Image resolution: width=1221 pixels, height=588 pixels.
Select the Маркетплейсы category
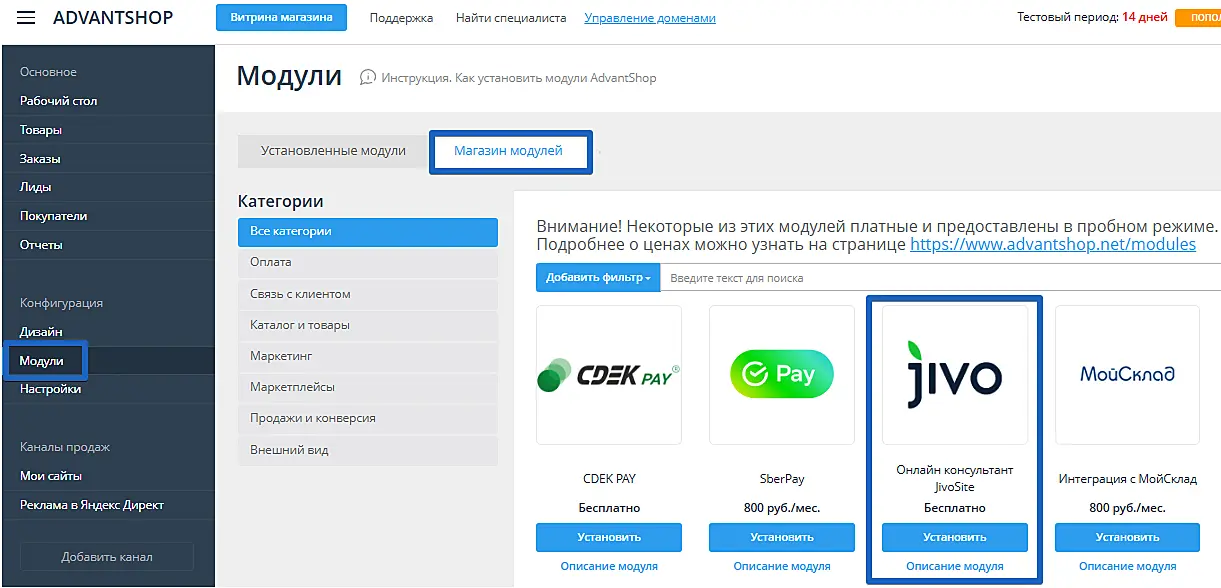pyautogui.click(x=367, y=387)
